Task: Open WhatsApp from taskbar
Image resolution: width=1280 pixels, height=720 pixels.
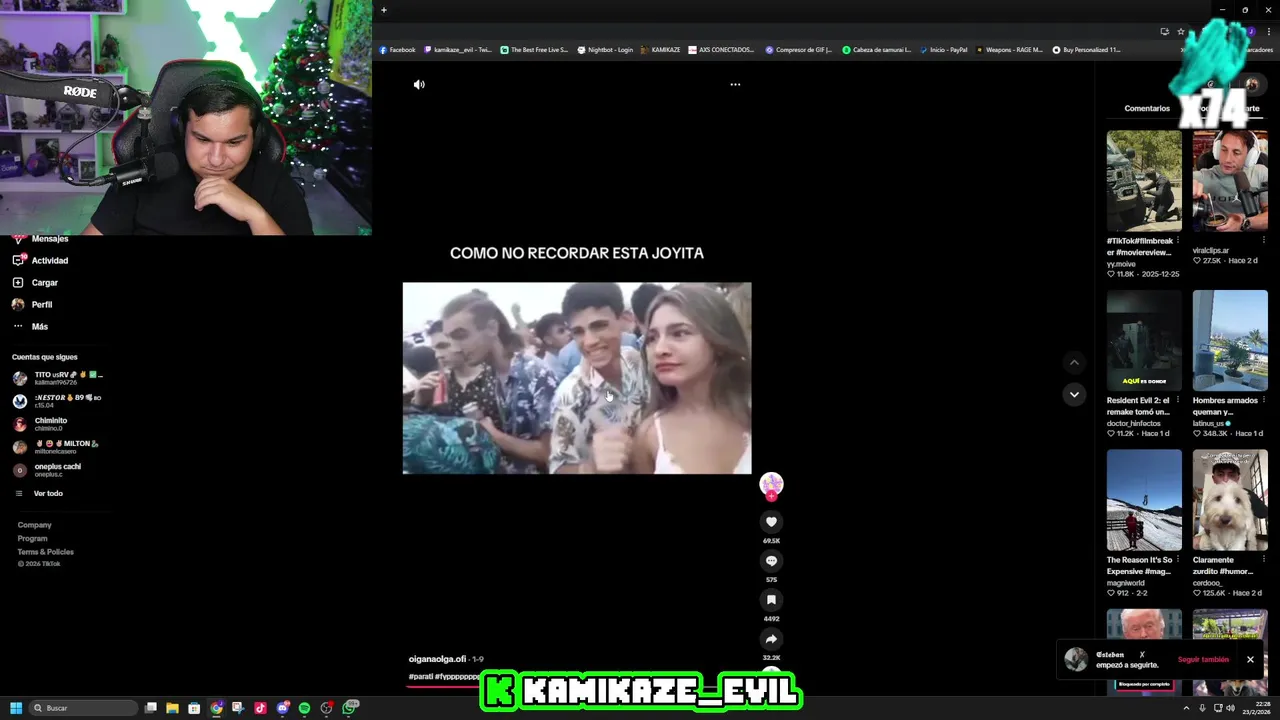Action: [350, 708]
